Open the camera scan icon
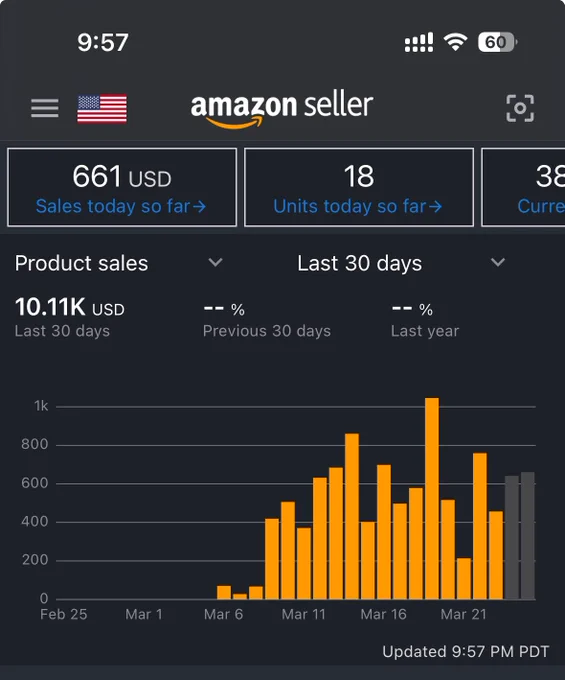 [520, 108]
